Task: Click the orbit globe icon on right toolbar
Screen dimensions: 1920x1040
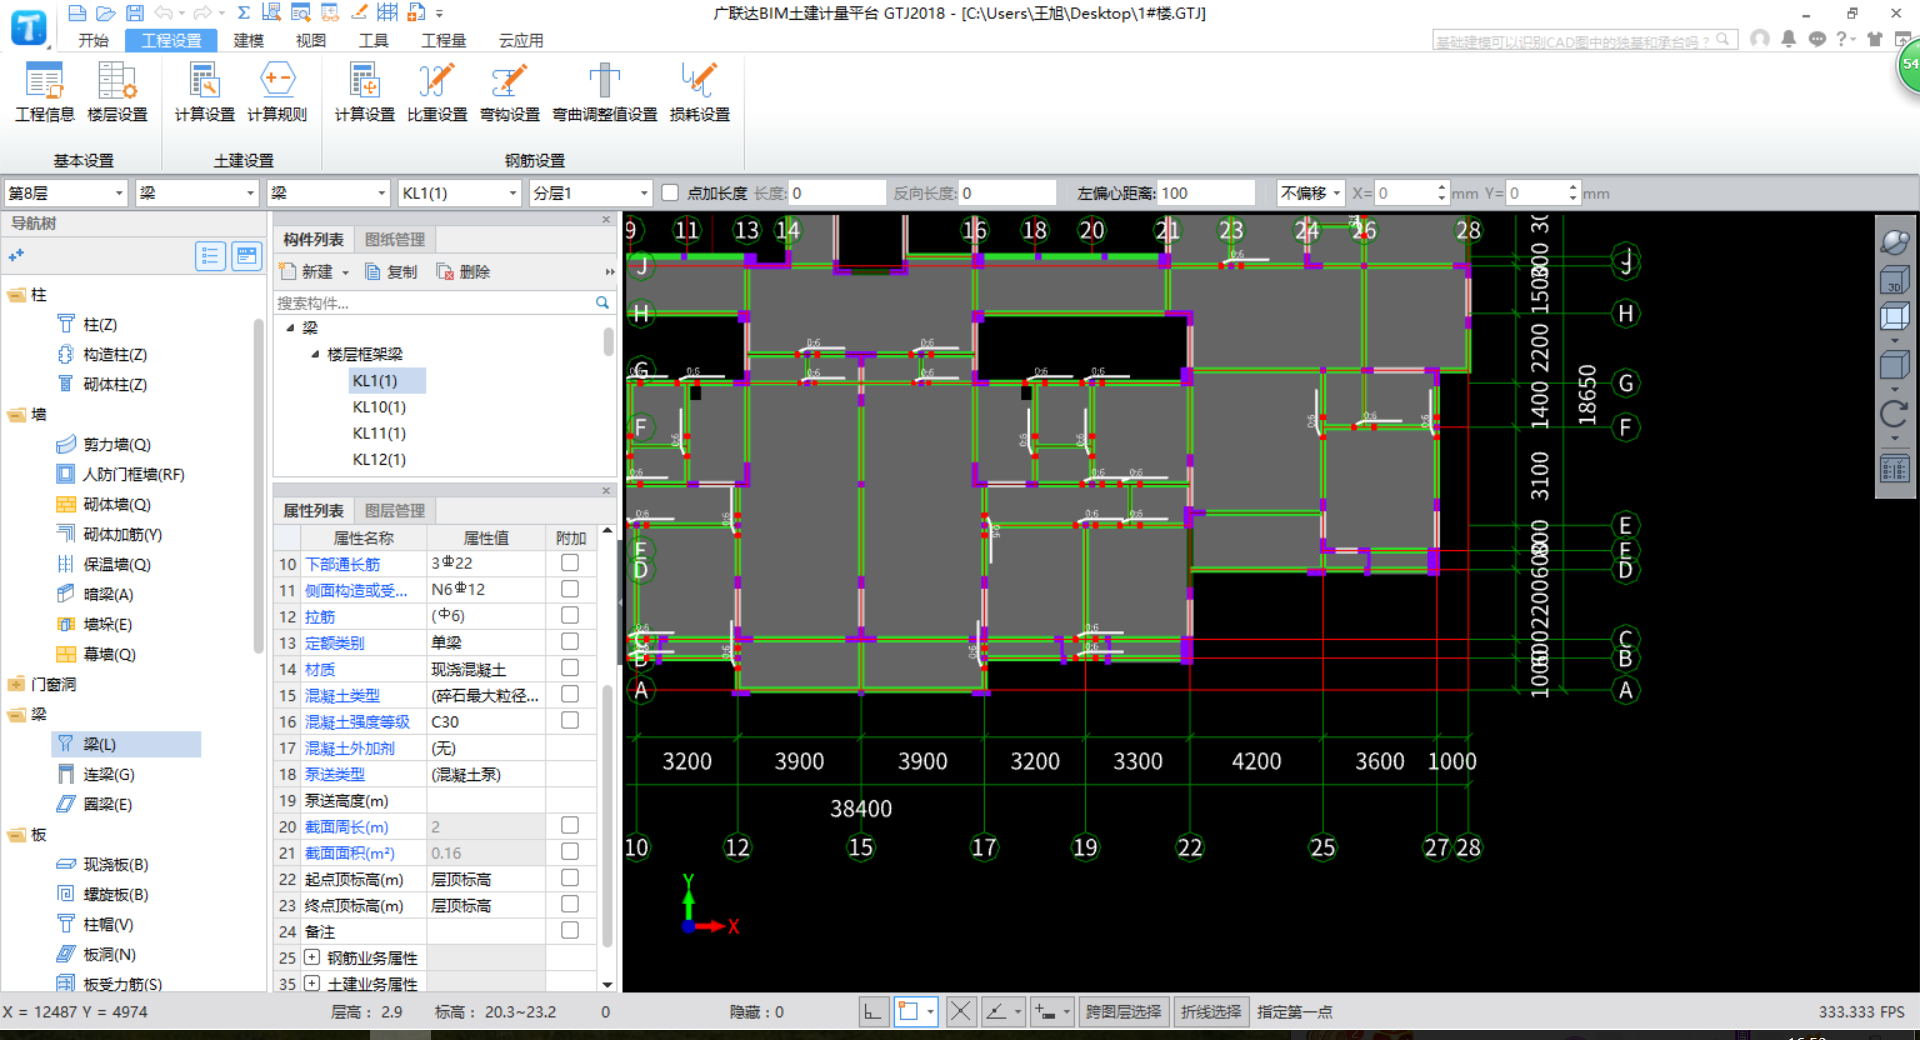Action: point(1894,241)
